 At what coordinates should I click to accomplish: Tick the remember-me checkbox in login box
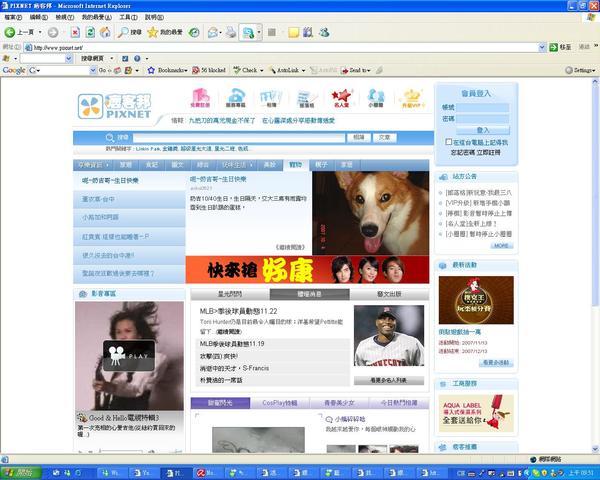tap(448, 142)
